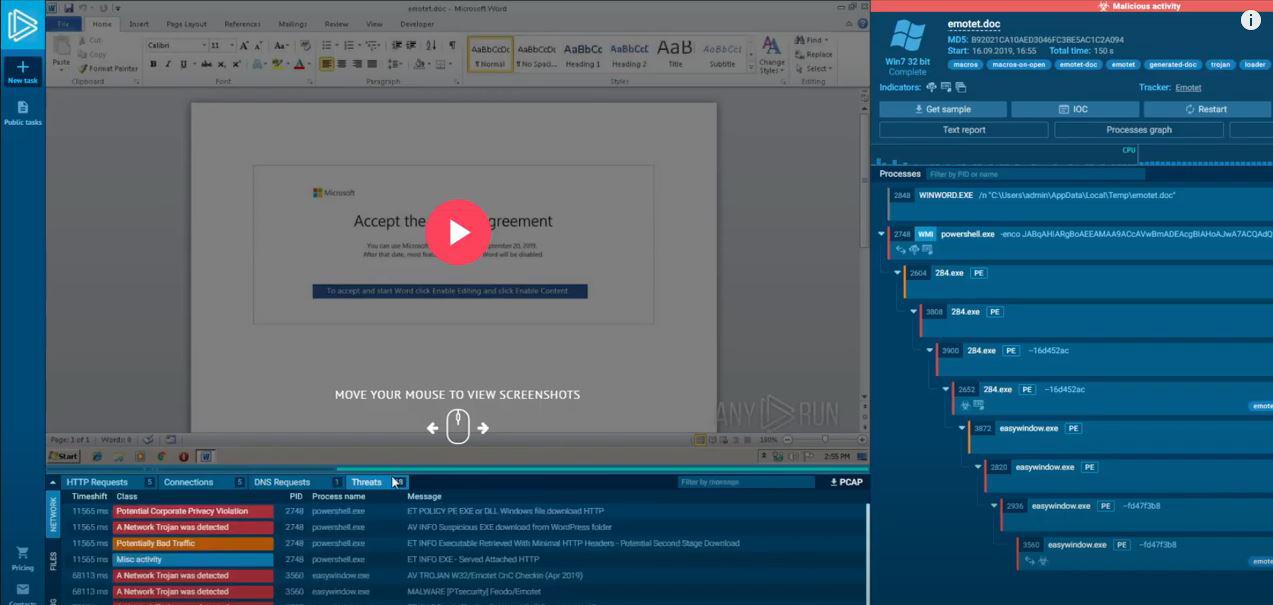Open the font size 11 dropdown
Screen dimensions: 1273x605
pos(232,46)
